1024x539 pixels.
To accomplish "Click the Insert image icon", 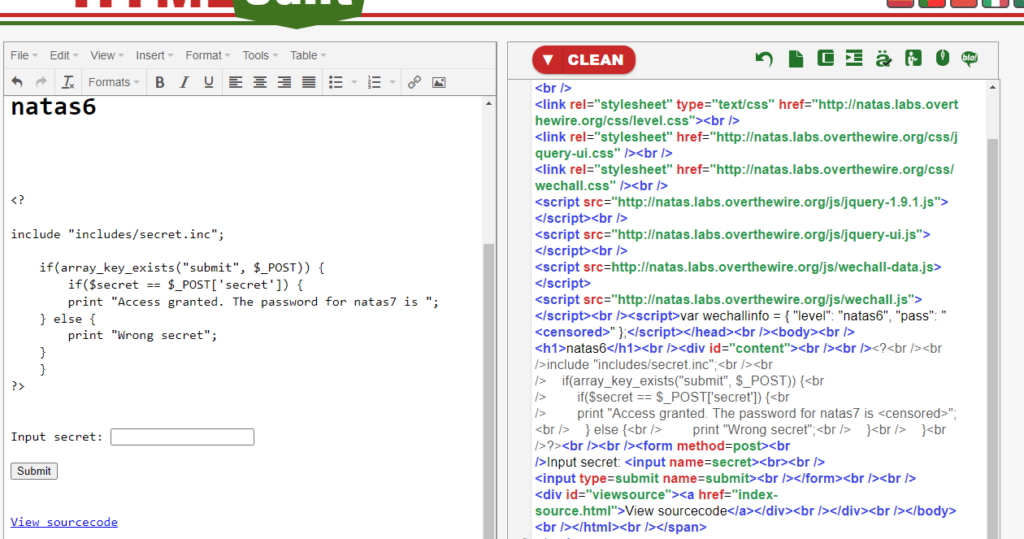I will tap(438, 82).
